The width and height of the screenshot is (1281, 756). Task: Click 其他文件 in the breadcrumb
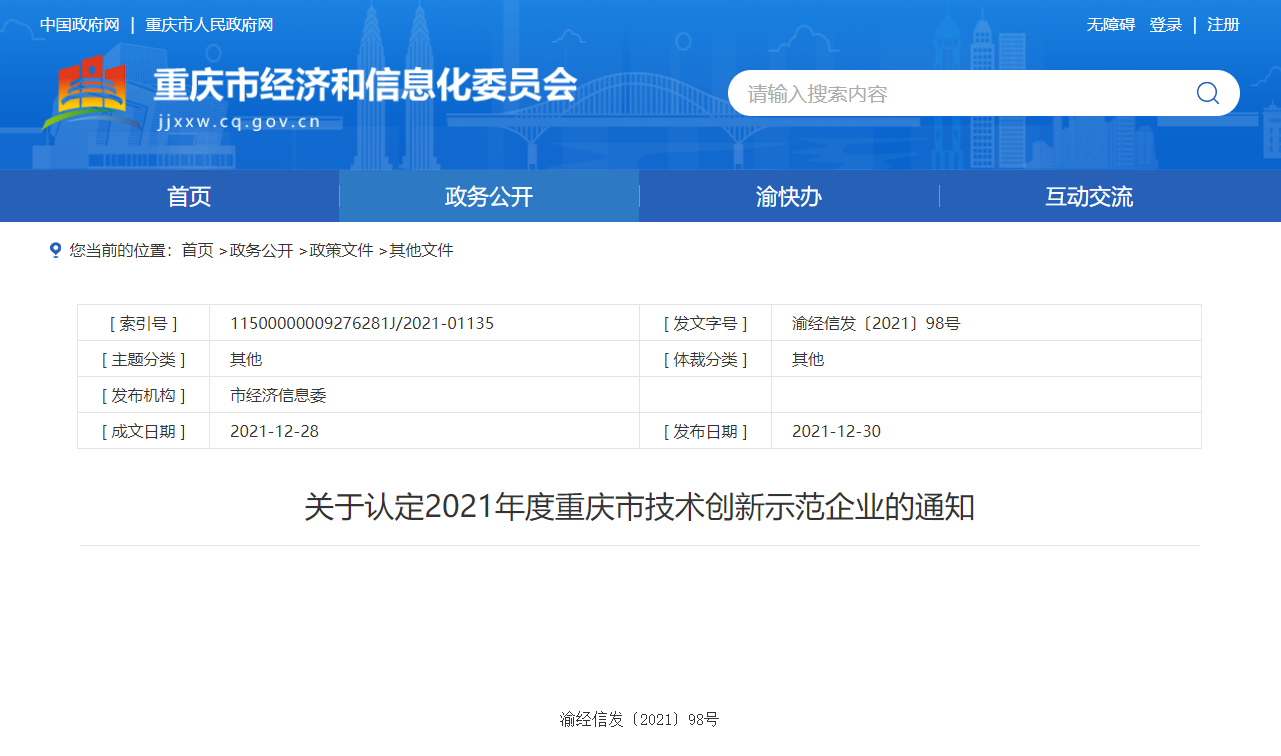pyautogui.click(x=421, y=250)
